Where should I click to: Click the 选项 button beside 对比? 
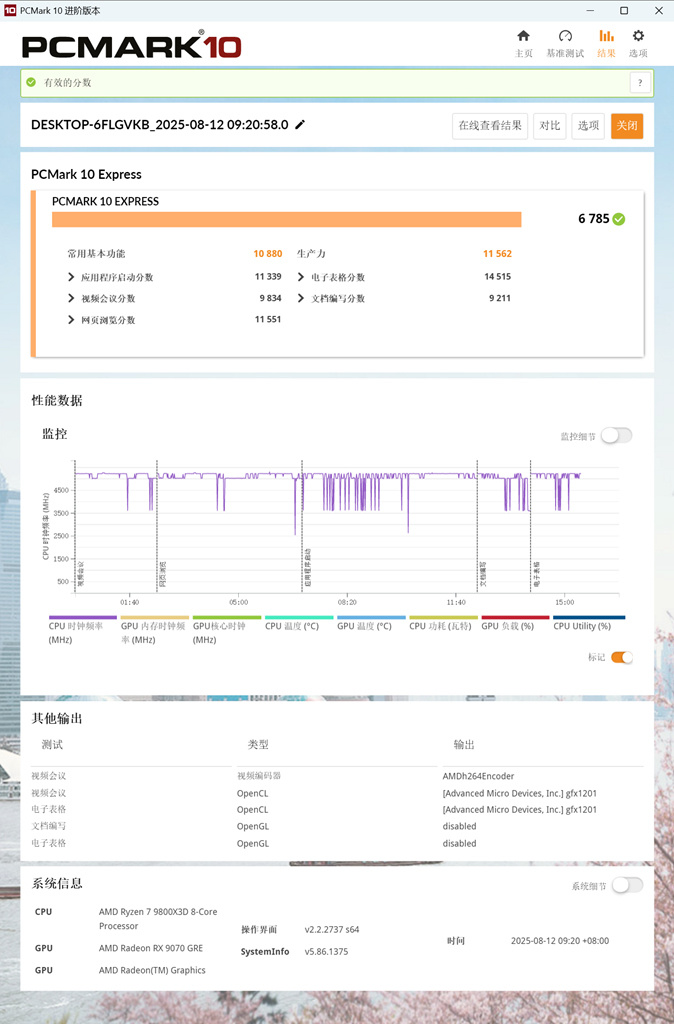pyautogui.click(x=588, y=125)
